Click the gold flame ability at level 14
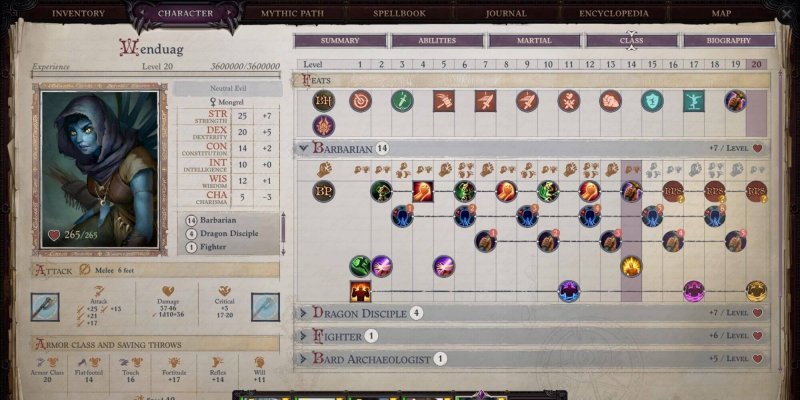Image resolution: width=800 pixels, height=400 pixels. point(631,266)
